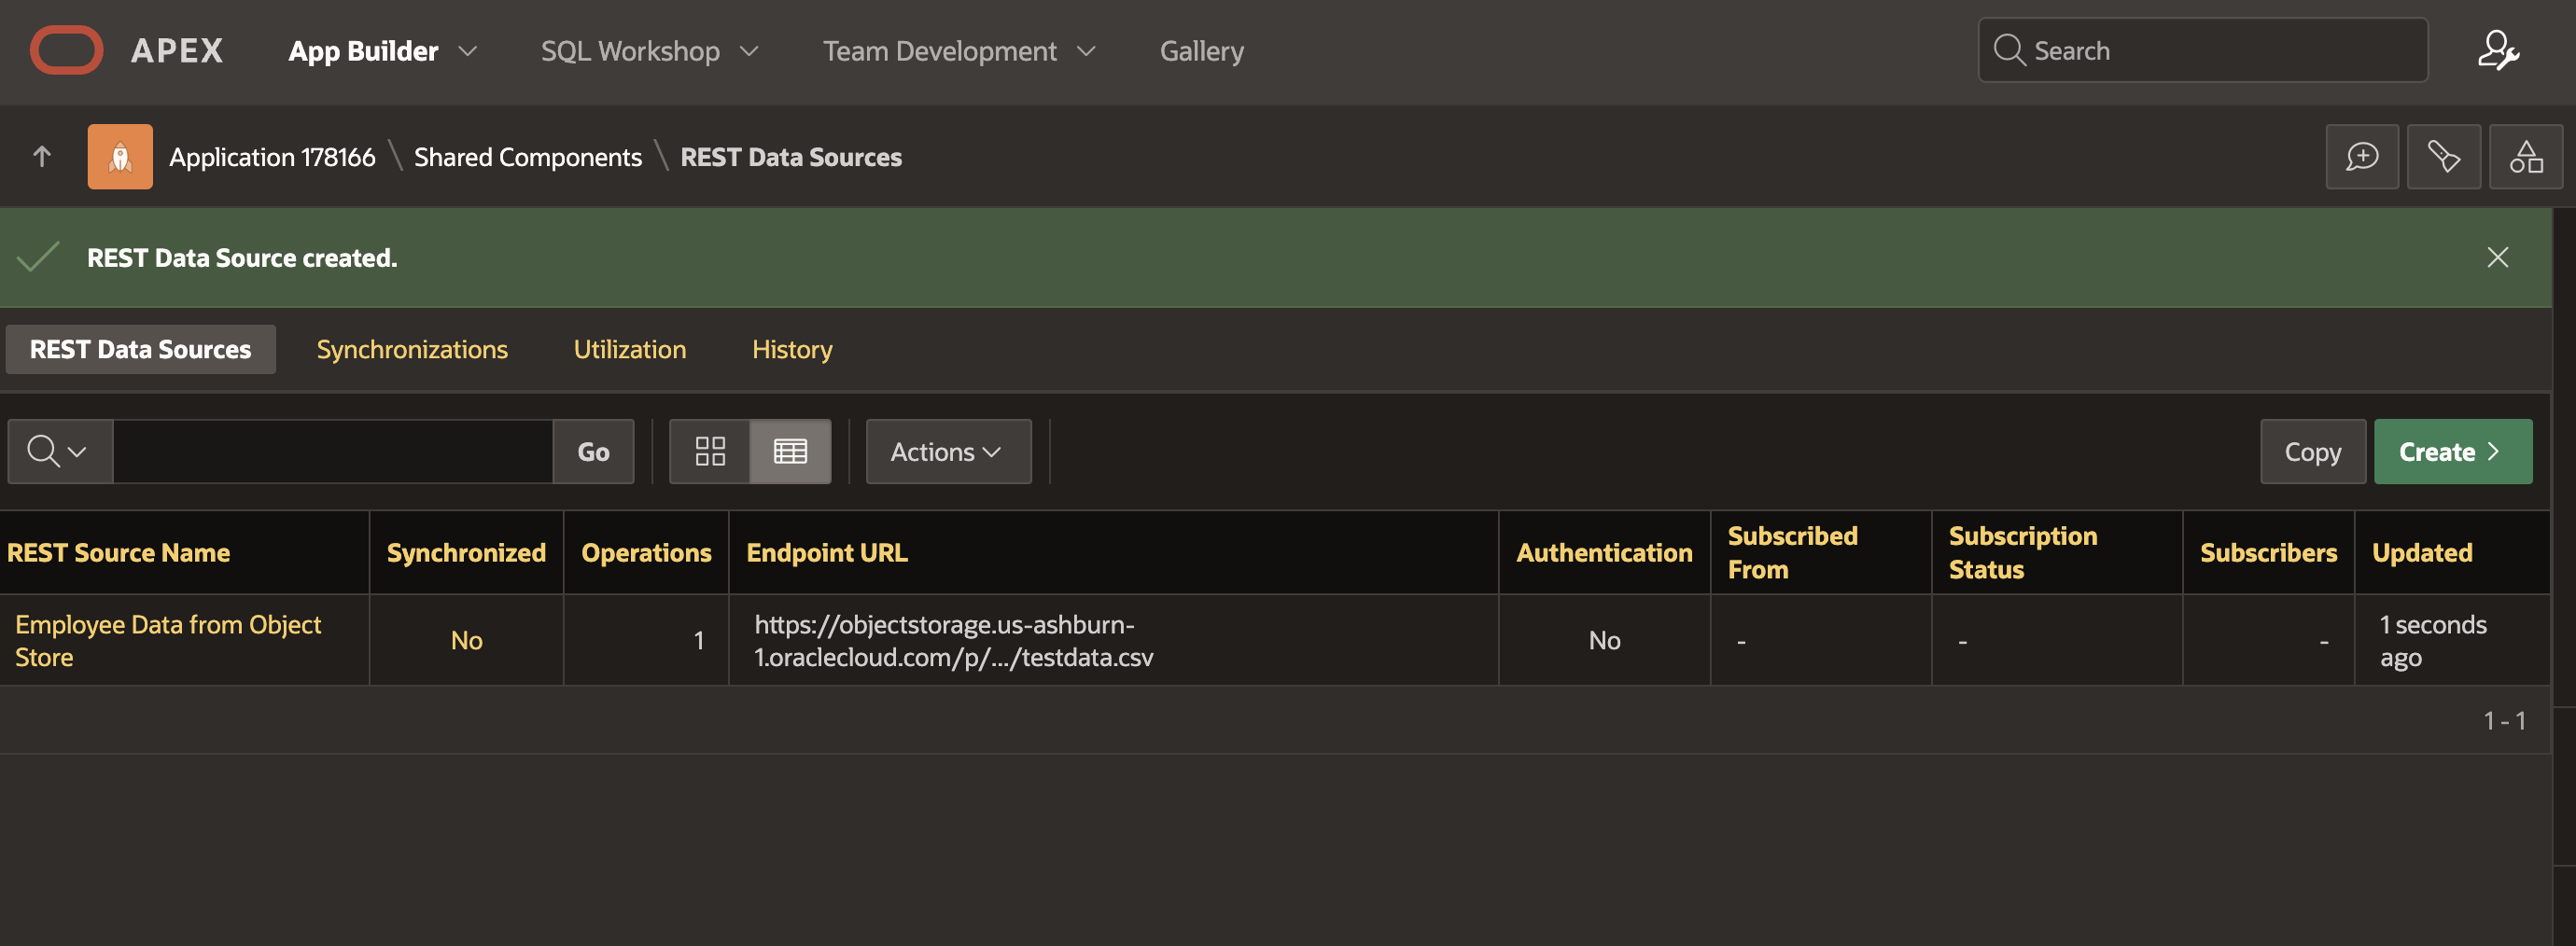This screenshot has height=946, width=2576.
Task: Open the Utilization tab
Action: (x=629, y=350)
